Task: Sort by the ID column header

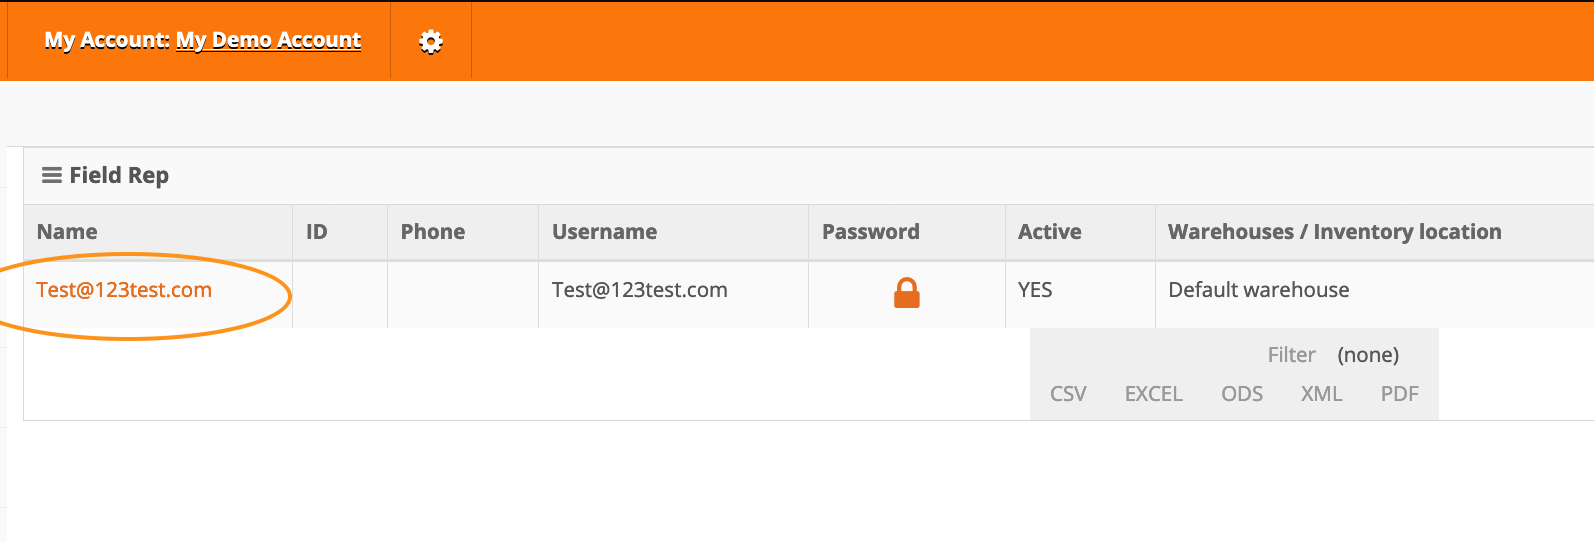Action: point(316,232)
